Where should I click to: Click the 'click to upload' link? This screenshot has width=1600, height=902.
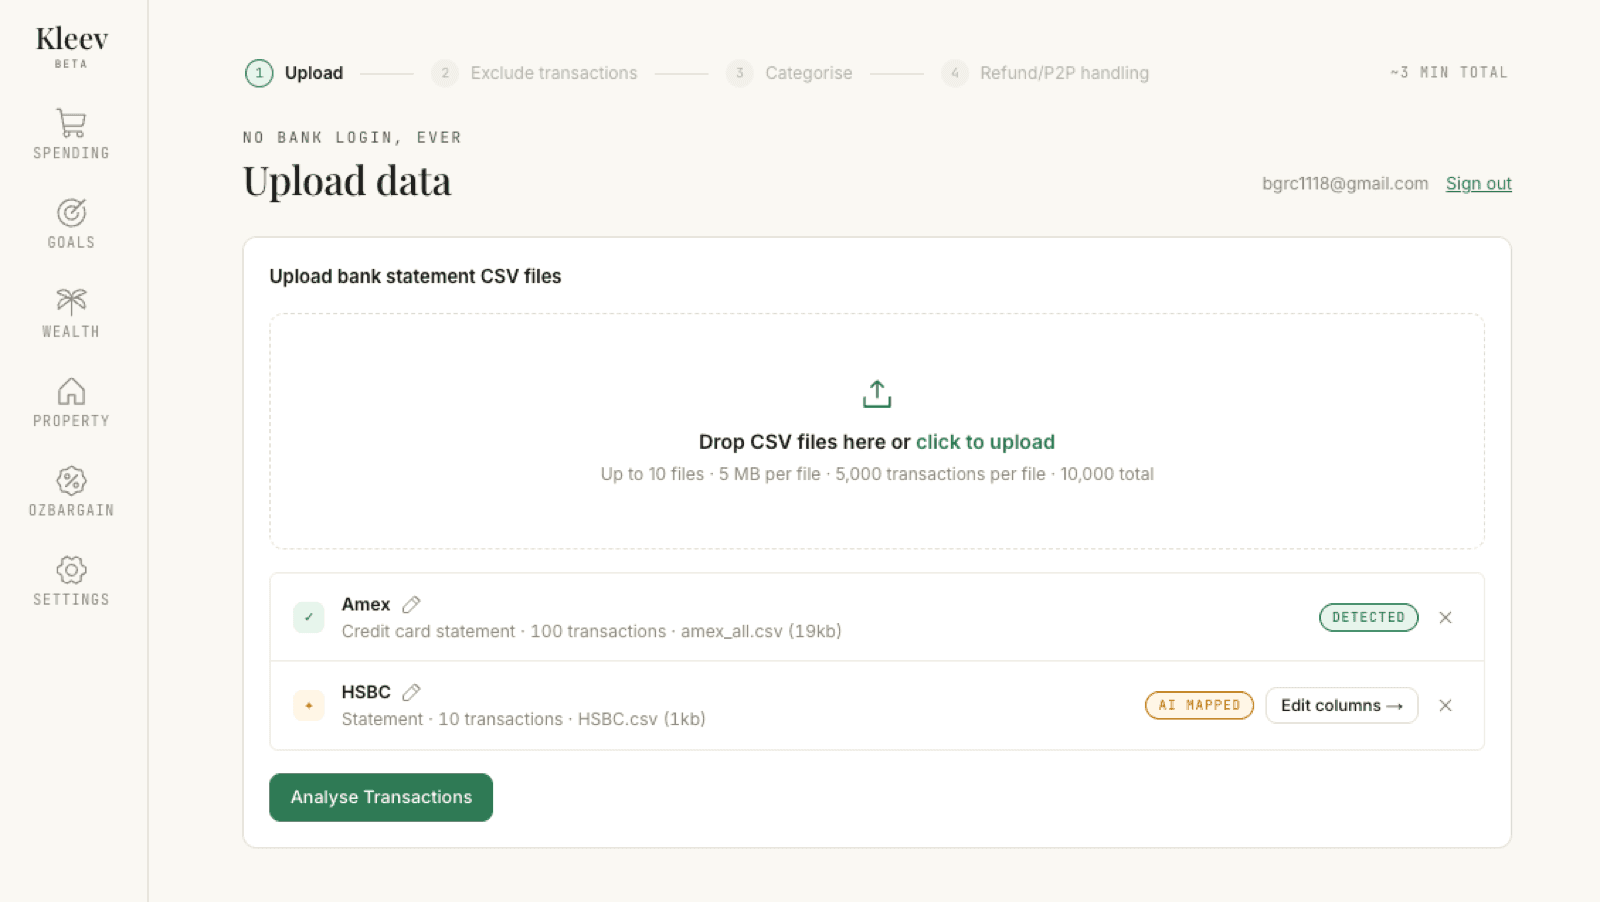click(x=985, y=442)
